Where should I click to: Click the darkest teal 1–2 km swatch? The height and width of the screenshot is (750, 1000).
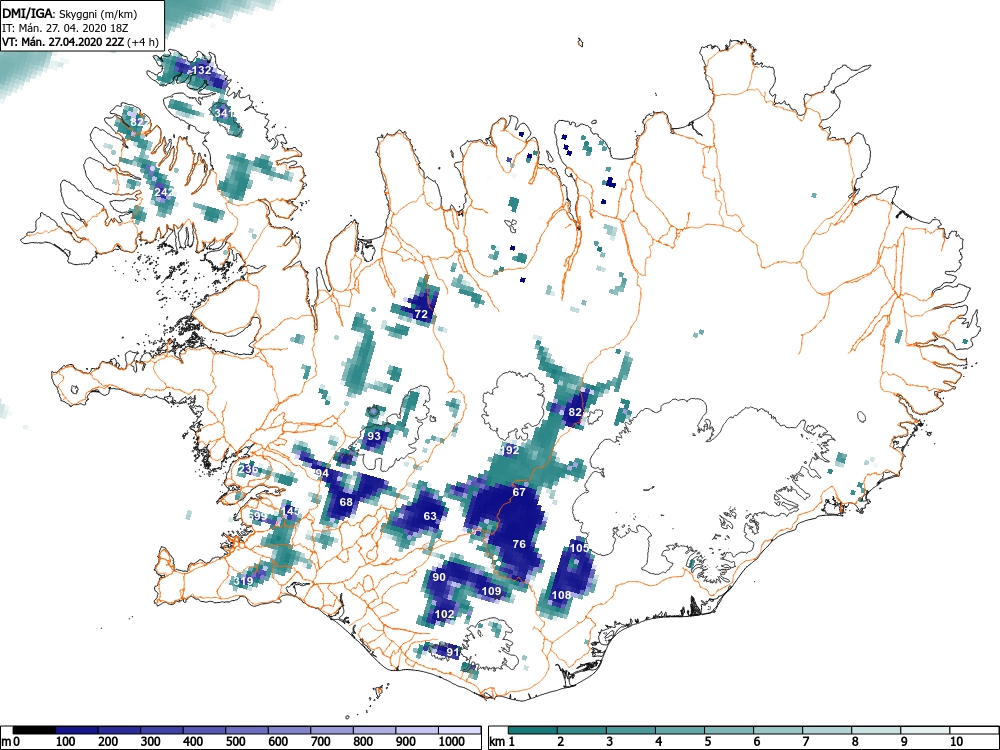pyautogui.click(x=533, y=730)
